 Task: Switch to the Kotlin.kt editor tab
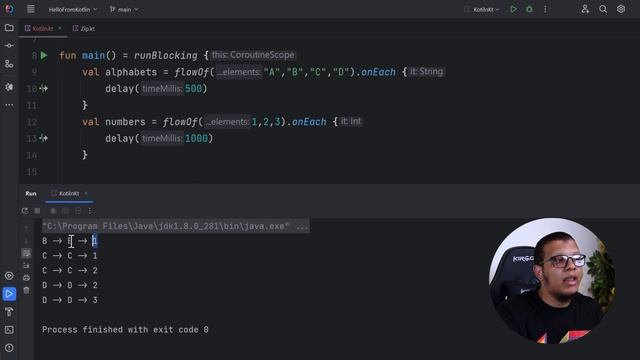[x=42, y=29]
